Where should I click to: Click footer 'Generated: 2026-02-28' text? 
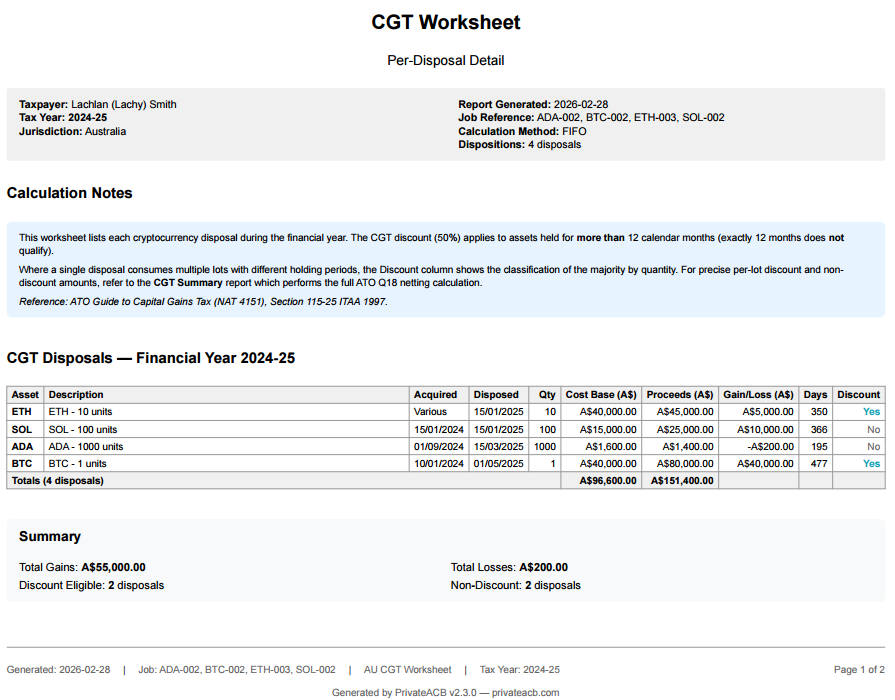[x=58, y=670]
